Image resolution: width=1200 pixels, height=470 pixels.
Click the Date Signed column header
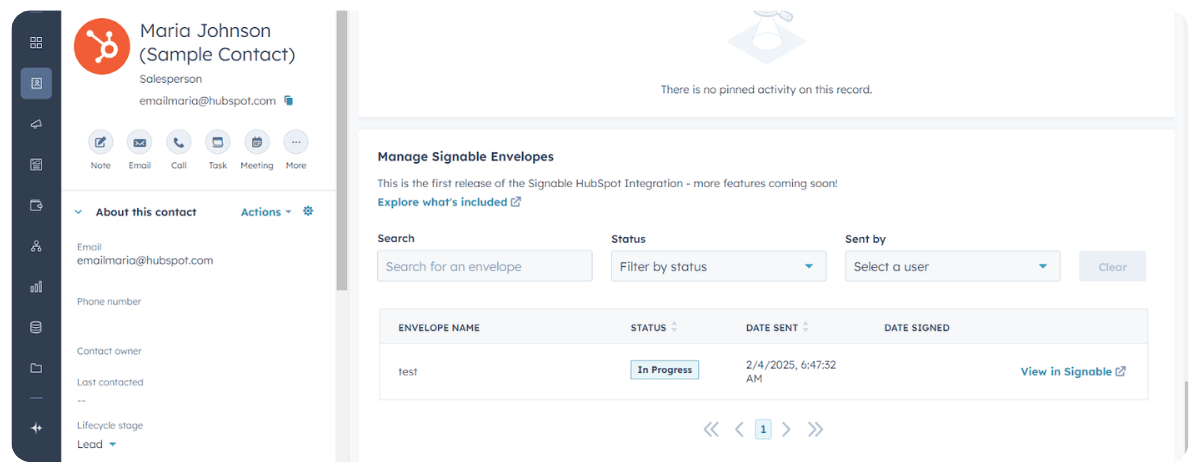coord(917,328)
